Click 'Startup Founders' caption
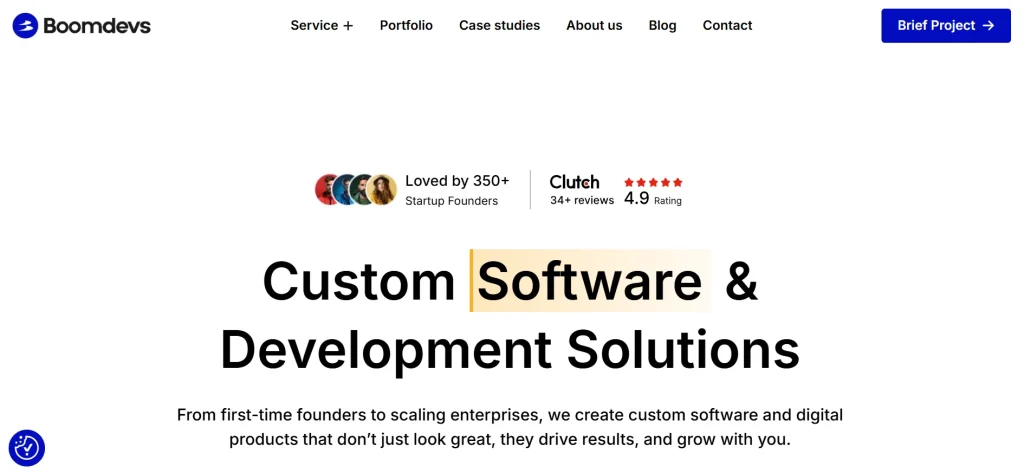The width and height of the screenshot is (1024, 473). [451, 201]
